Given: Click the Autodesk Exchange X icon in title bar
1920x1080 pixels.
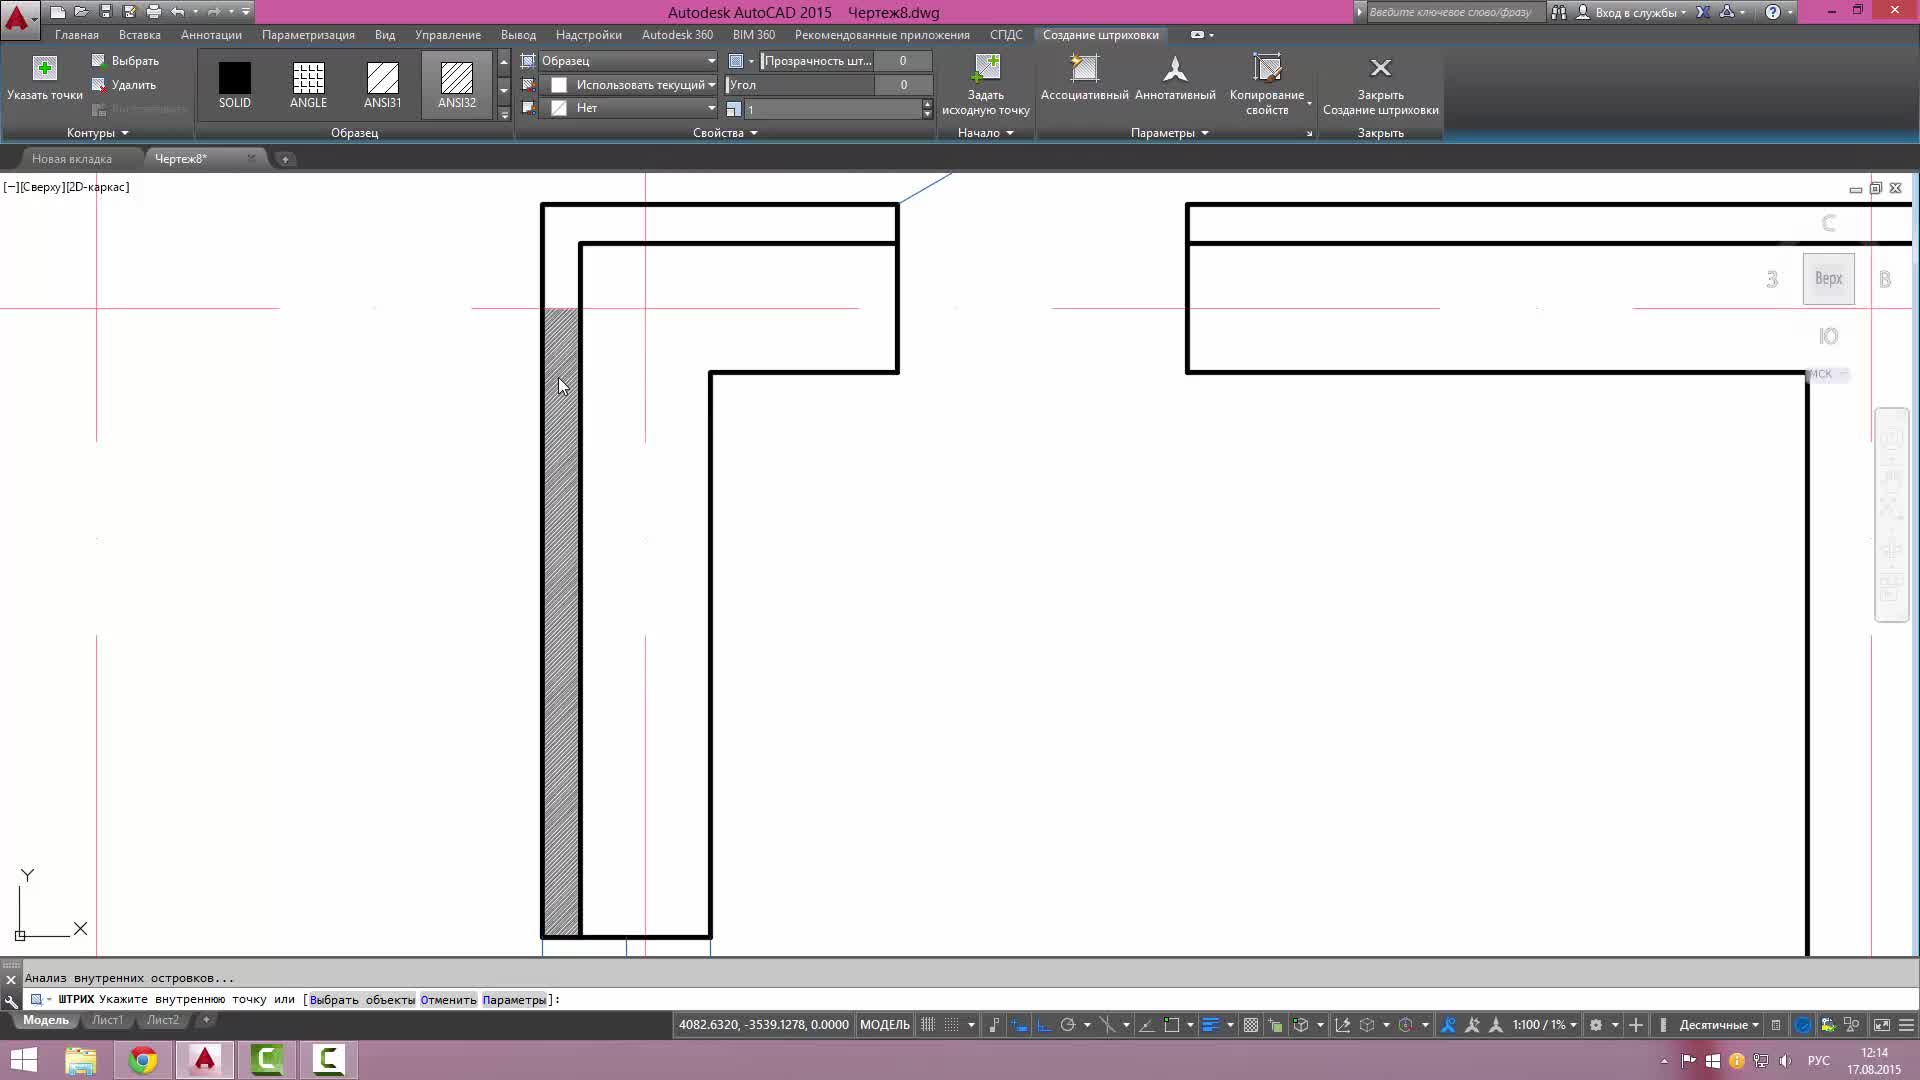Looking at the screenshot, I should (1703, 12).
